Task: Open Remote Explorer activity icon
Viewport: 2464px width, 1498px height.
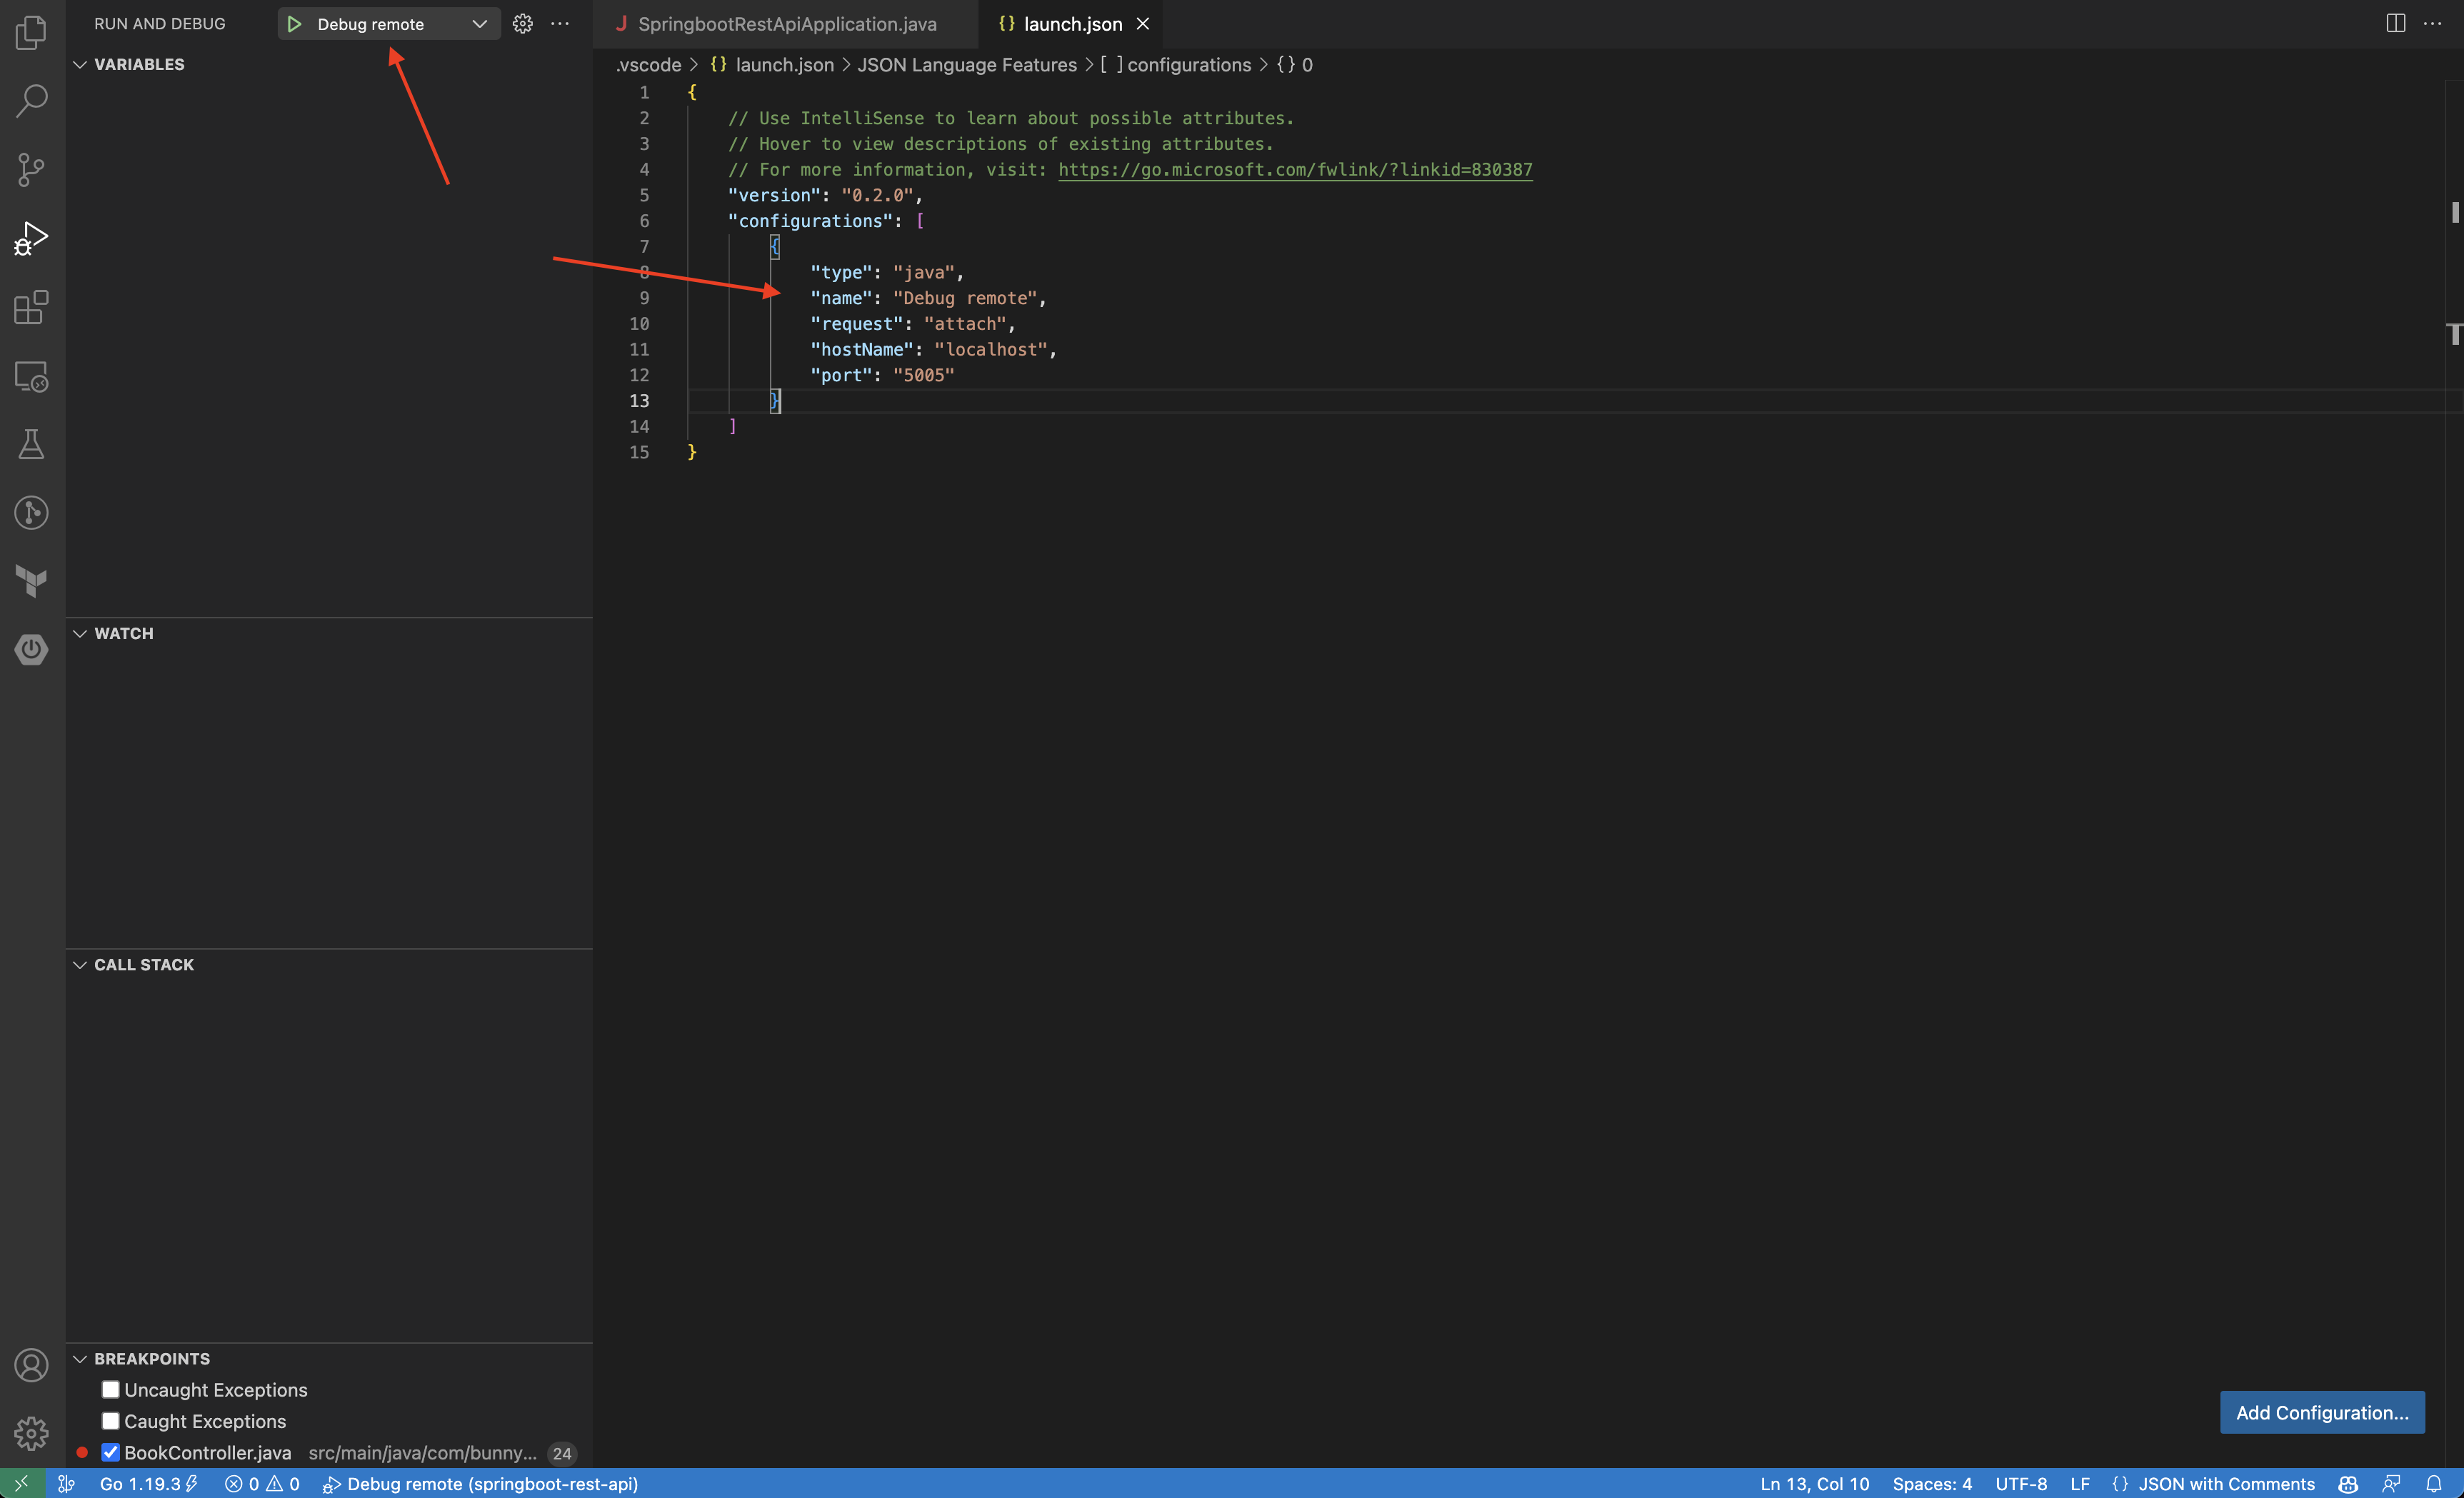Action: pyautogui.click(x=32, y=376)
